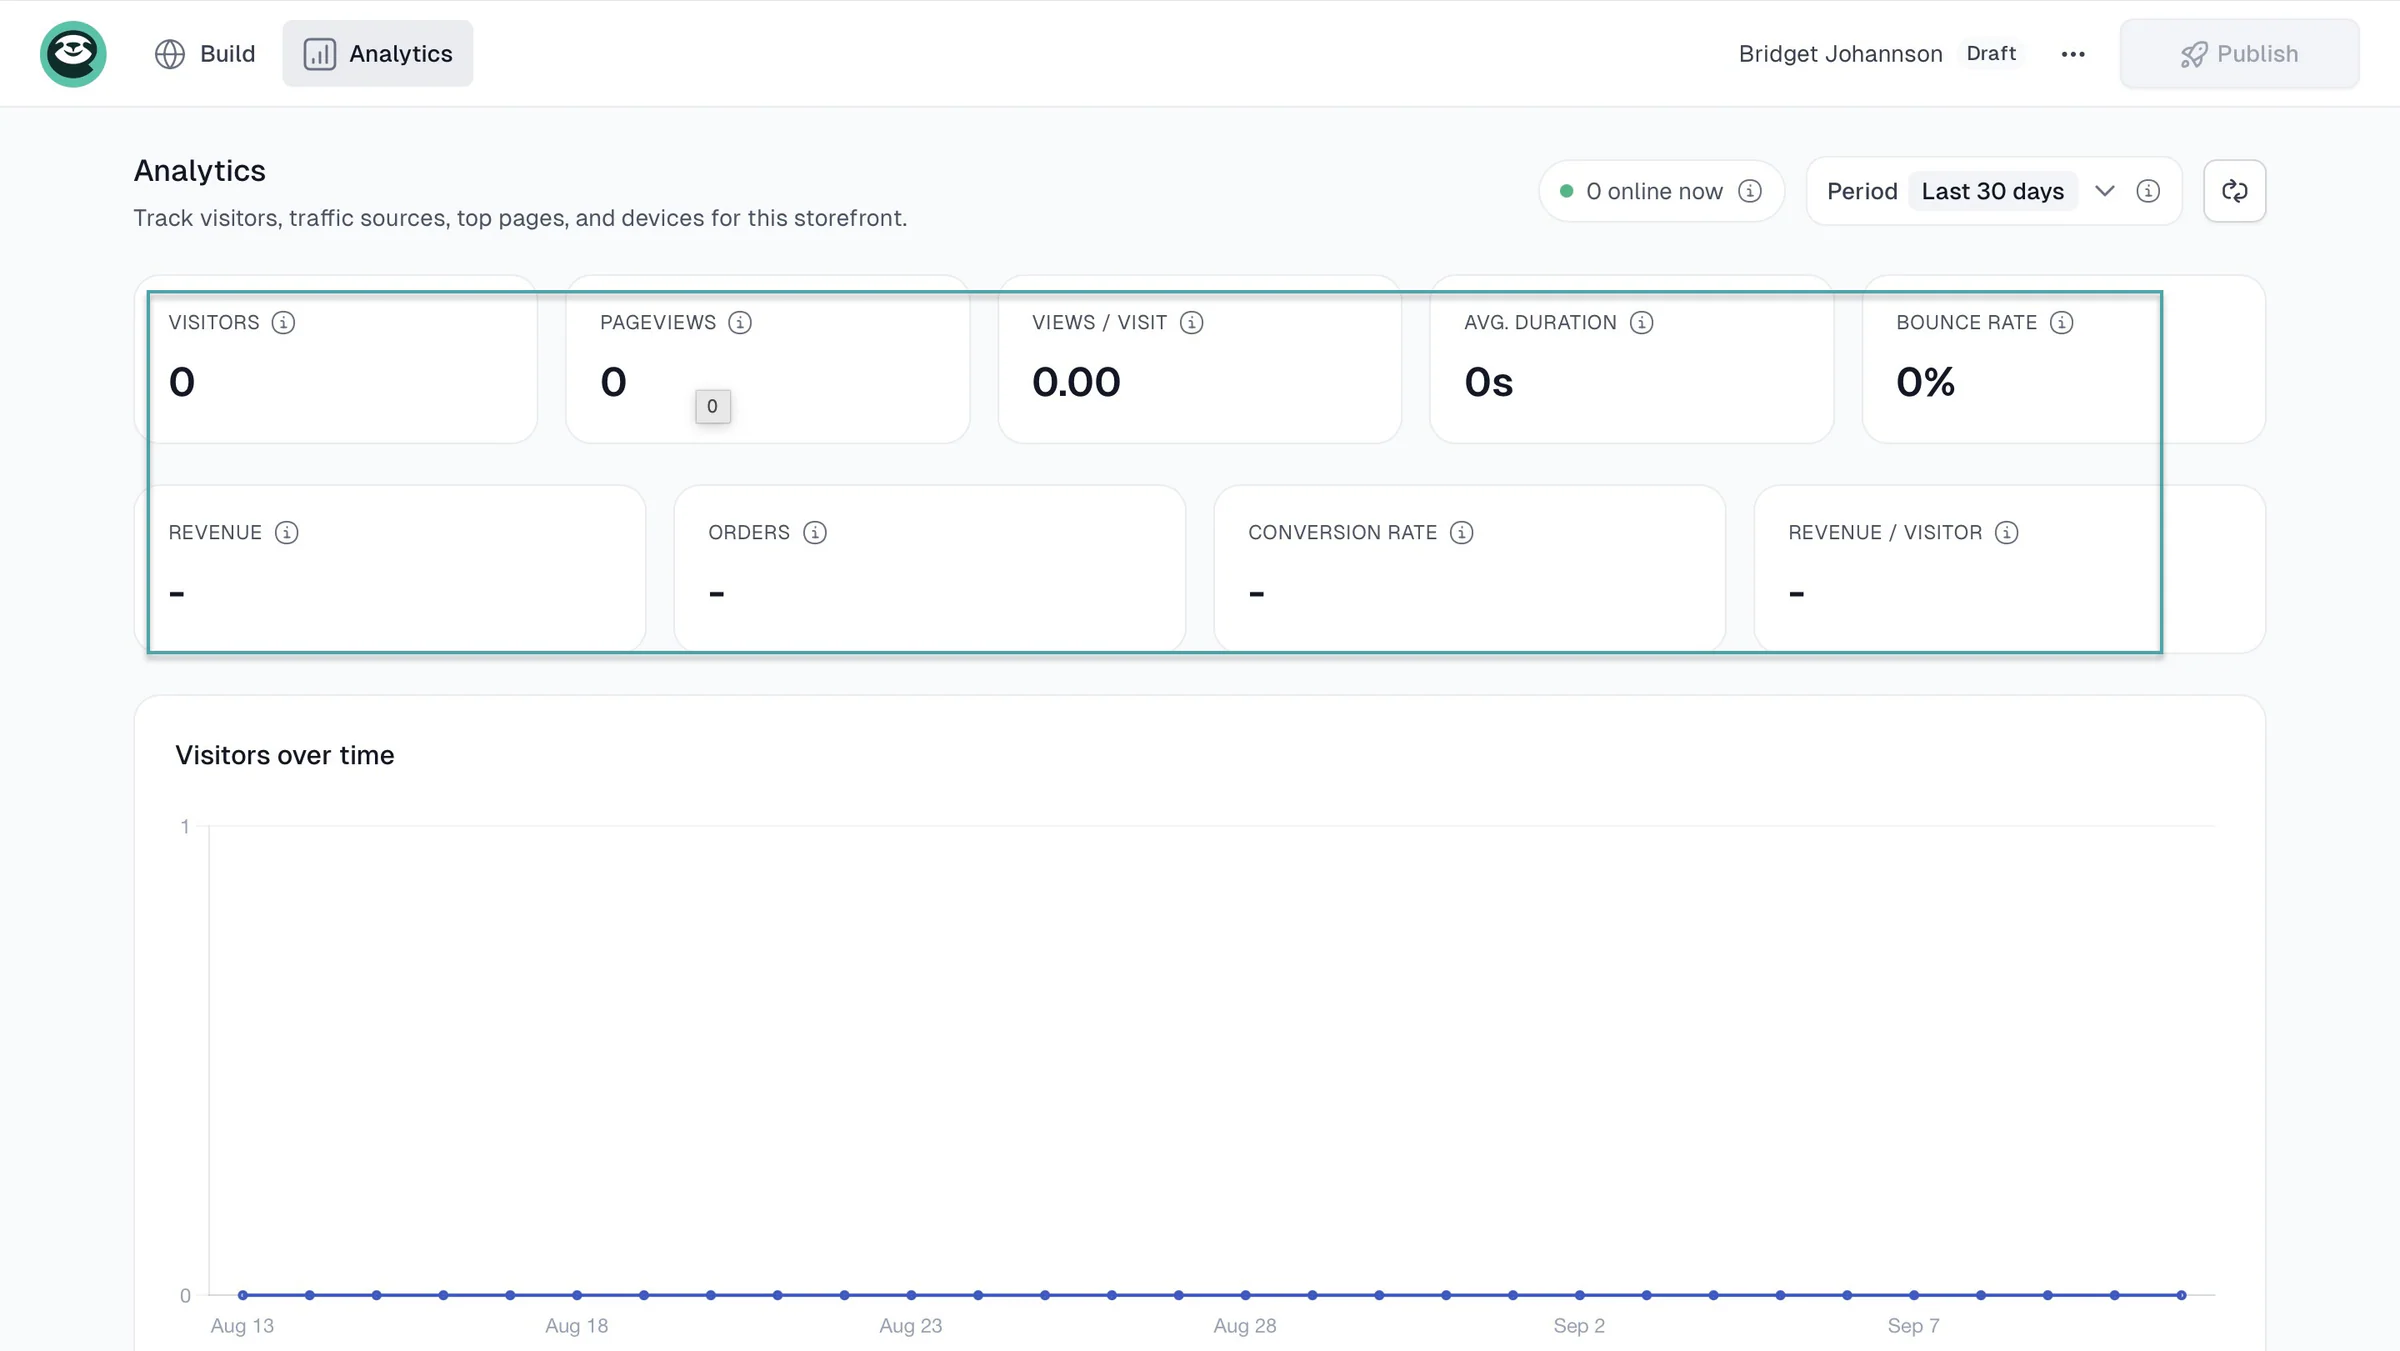Click the Bridget Johannson store name

[1840, 54]
